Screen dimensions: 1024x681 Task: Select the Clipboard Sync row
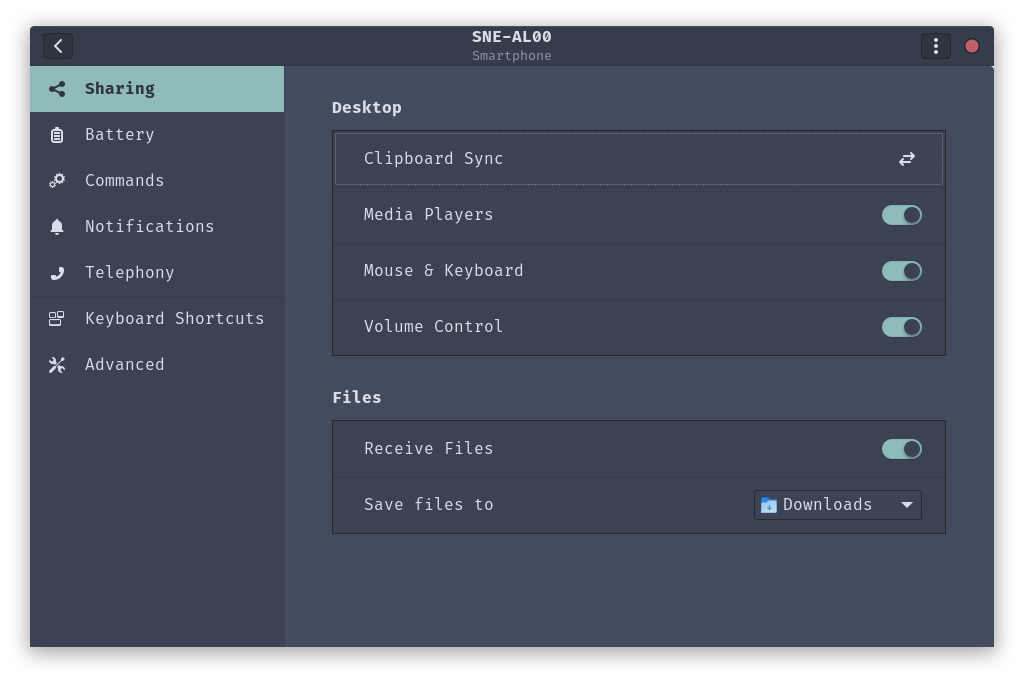(x=600, y=159)
